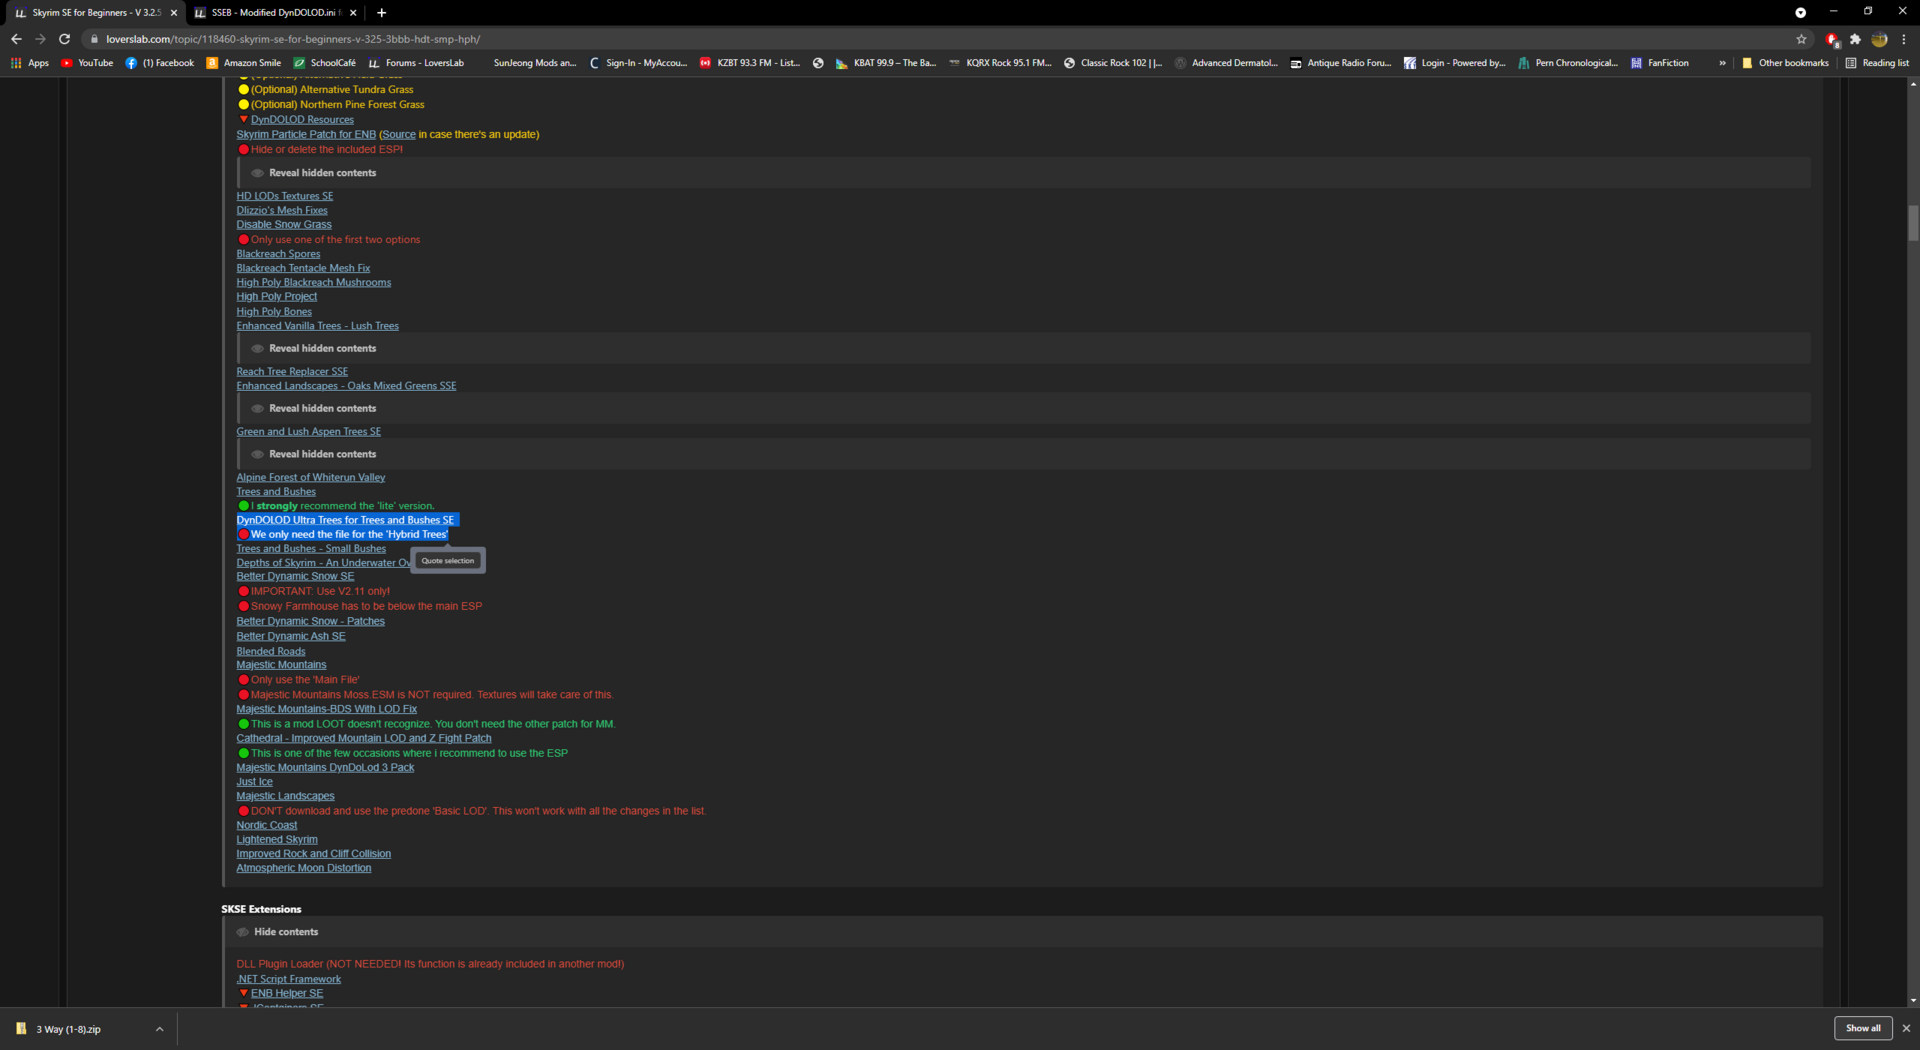1920x1050 pixels.
Task: Open the Classic Rock 102 bookmark
Action: click(x=1113, y=63)
